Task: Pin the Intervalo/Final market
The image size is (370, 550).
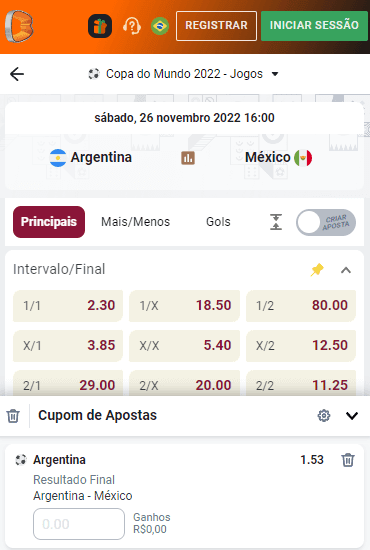Action: coord(317,270)
